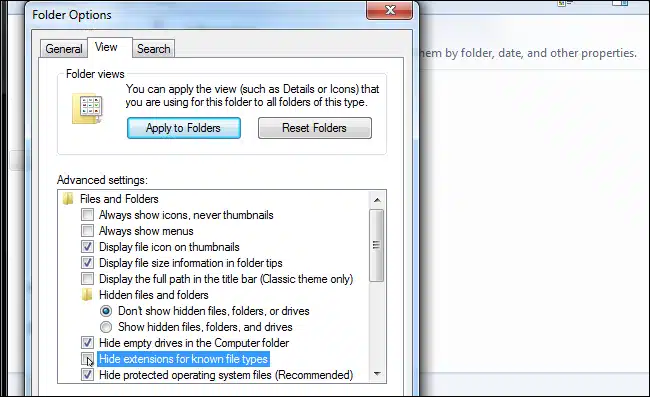Select Don't show hidden files, folders, or drives

[106, 311]
